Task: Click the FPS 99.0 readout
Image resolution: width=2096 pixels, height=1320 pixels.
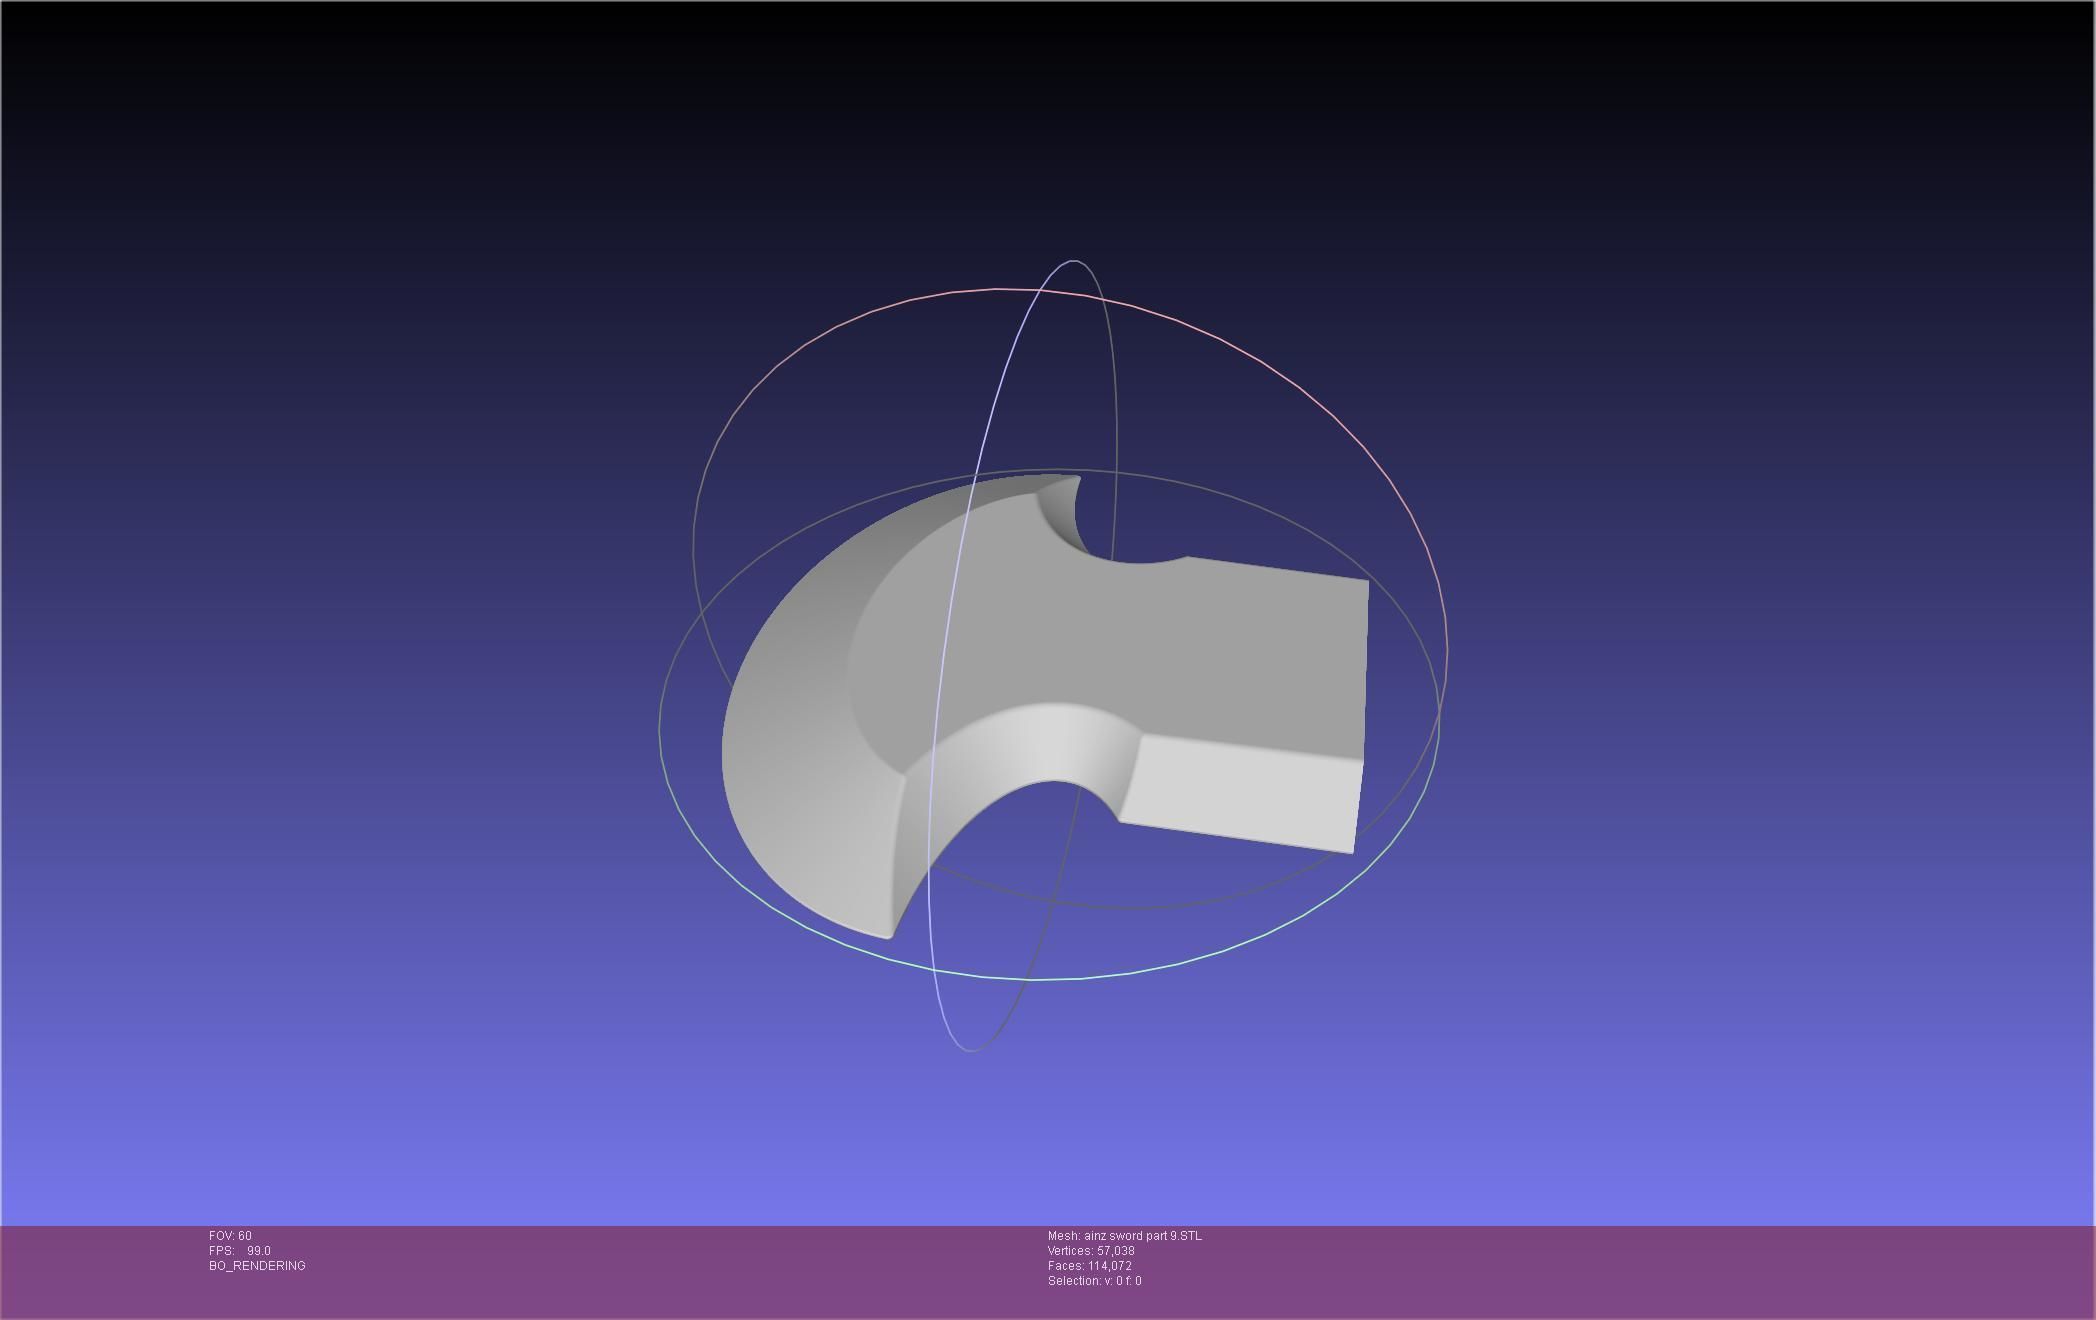Action: [240, 1251]
